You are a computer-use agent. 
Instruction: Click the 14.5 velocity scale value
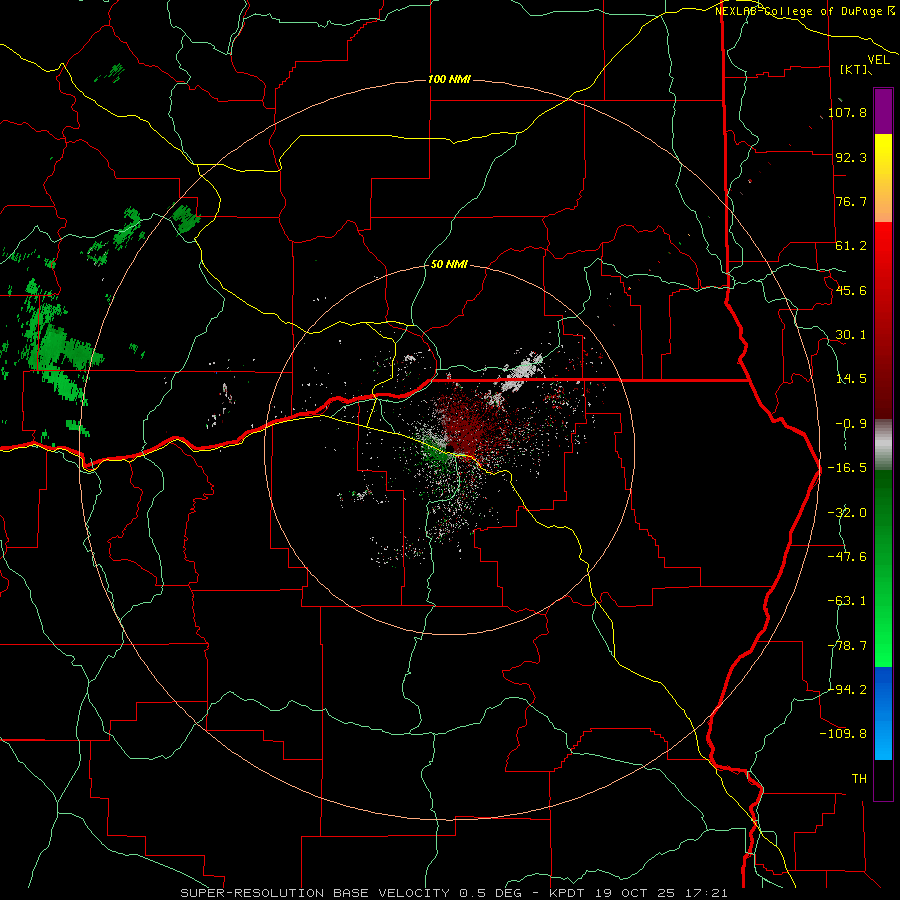851,379
